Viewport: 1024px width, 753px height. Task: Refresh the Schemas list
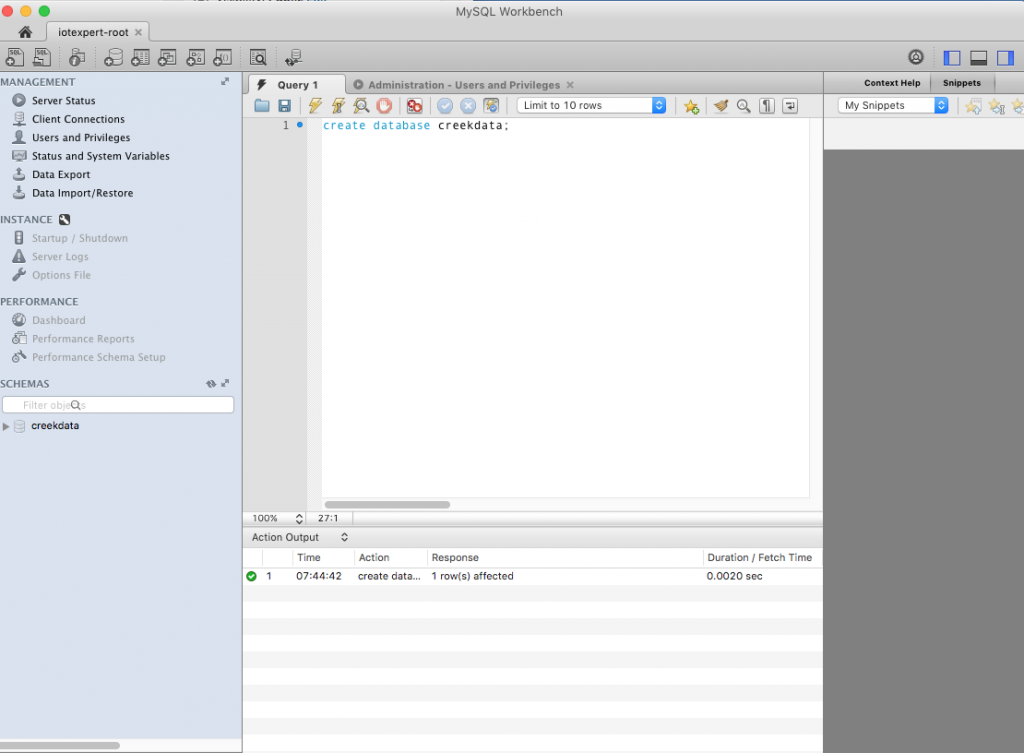point(211,384)
